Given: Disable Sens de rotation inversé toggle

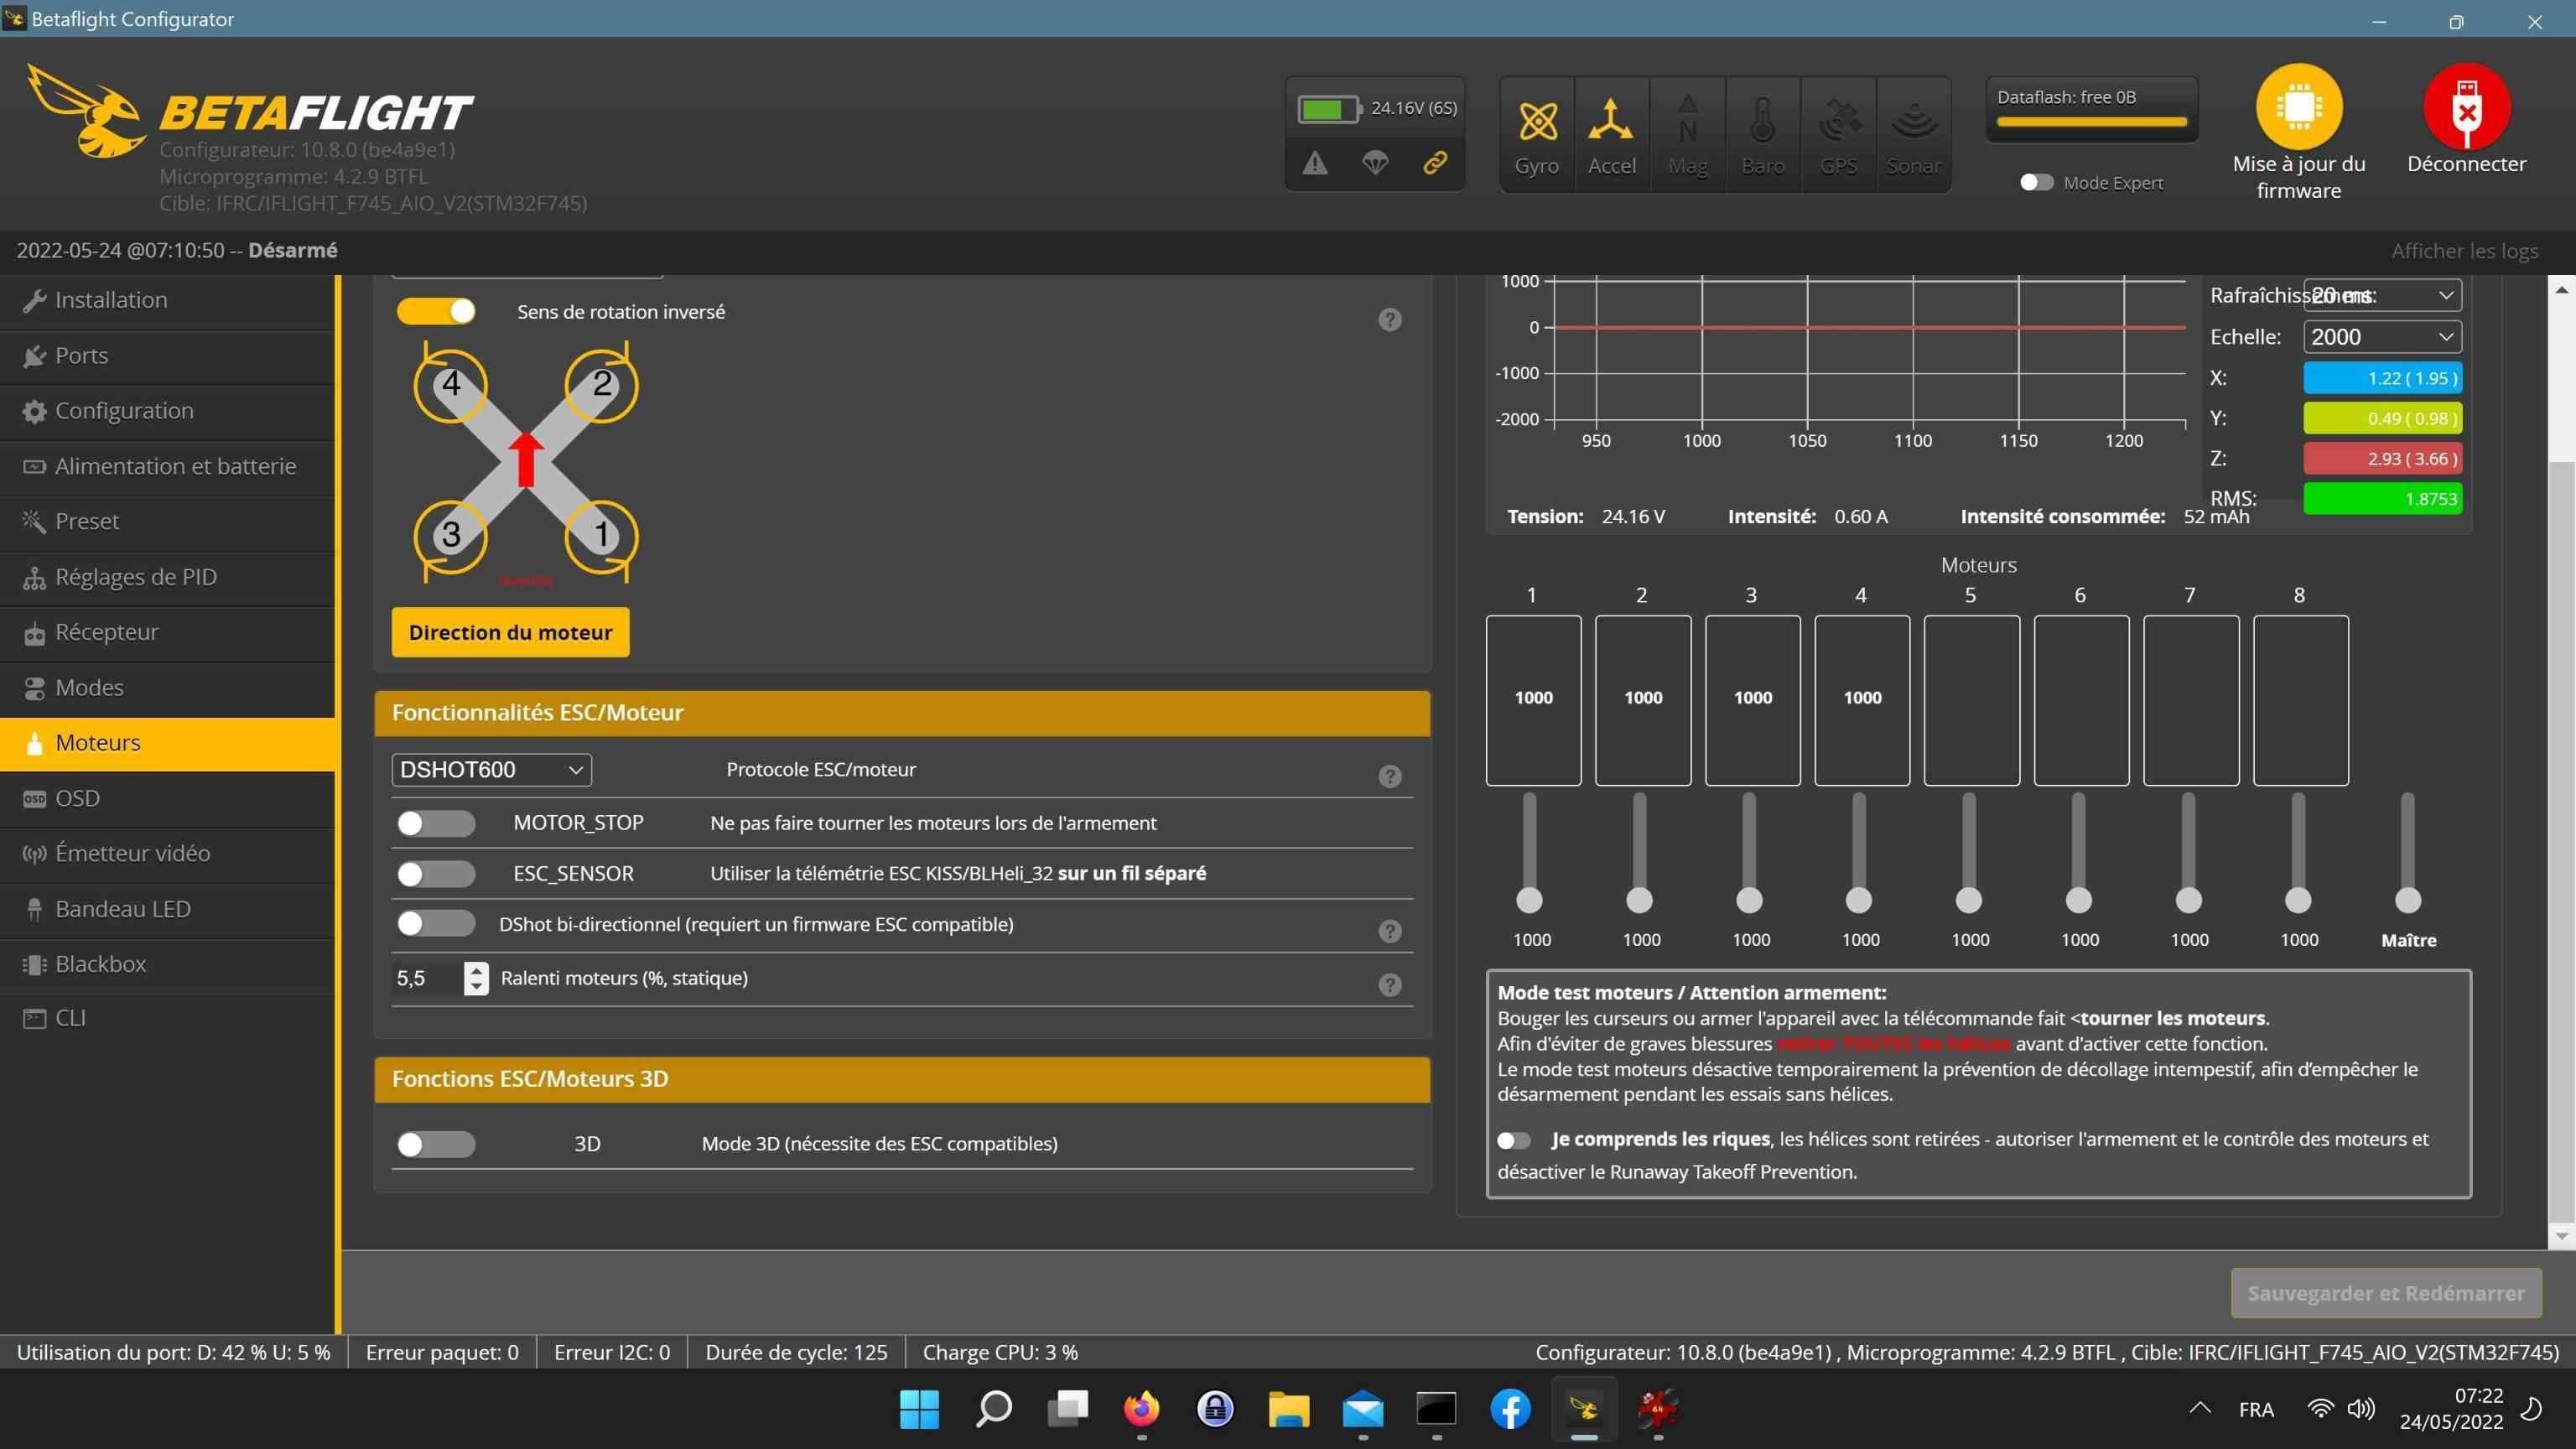Looking at the screenshot, I should 436,311.
